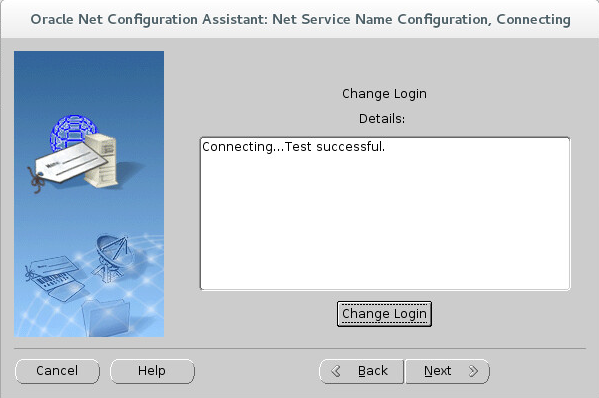Proceed with the Next button

click(x=447, y=371)
